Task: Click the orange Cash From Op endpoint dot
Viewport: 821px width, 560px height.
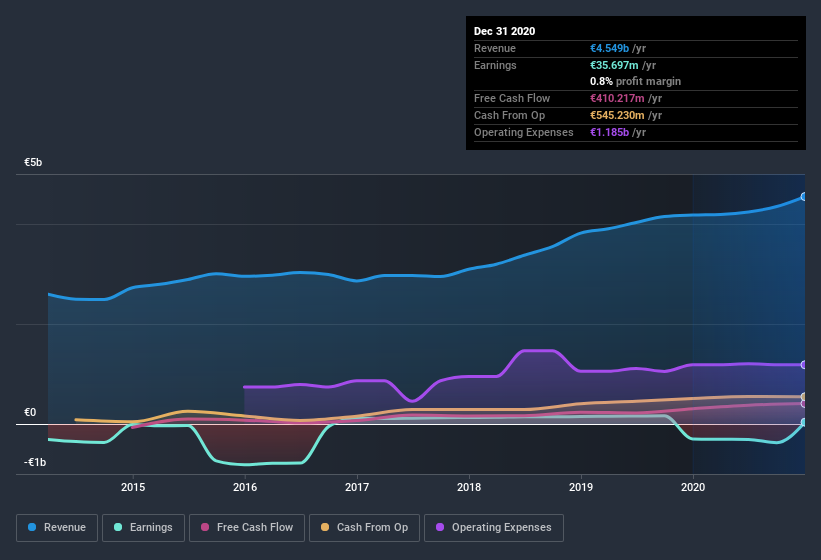Action: 804,397
